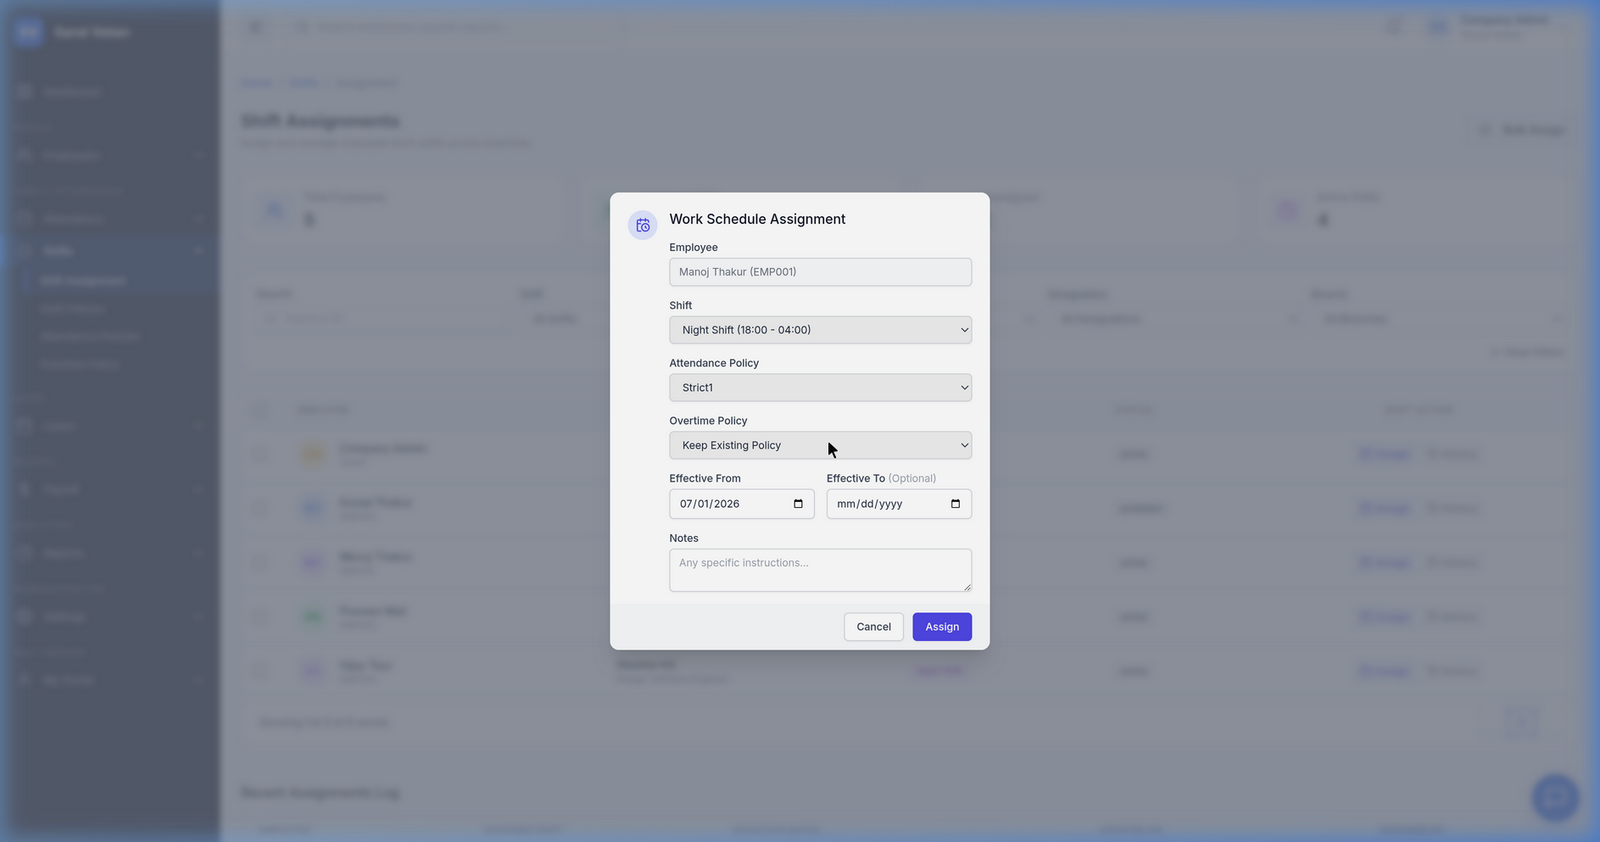Click the 'Work Schedule Assignment' dialog title
This screenshot has width=1600, height=842.
click(757, 219)
